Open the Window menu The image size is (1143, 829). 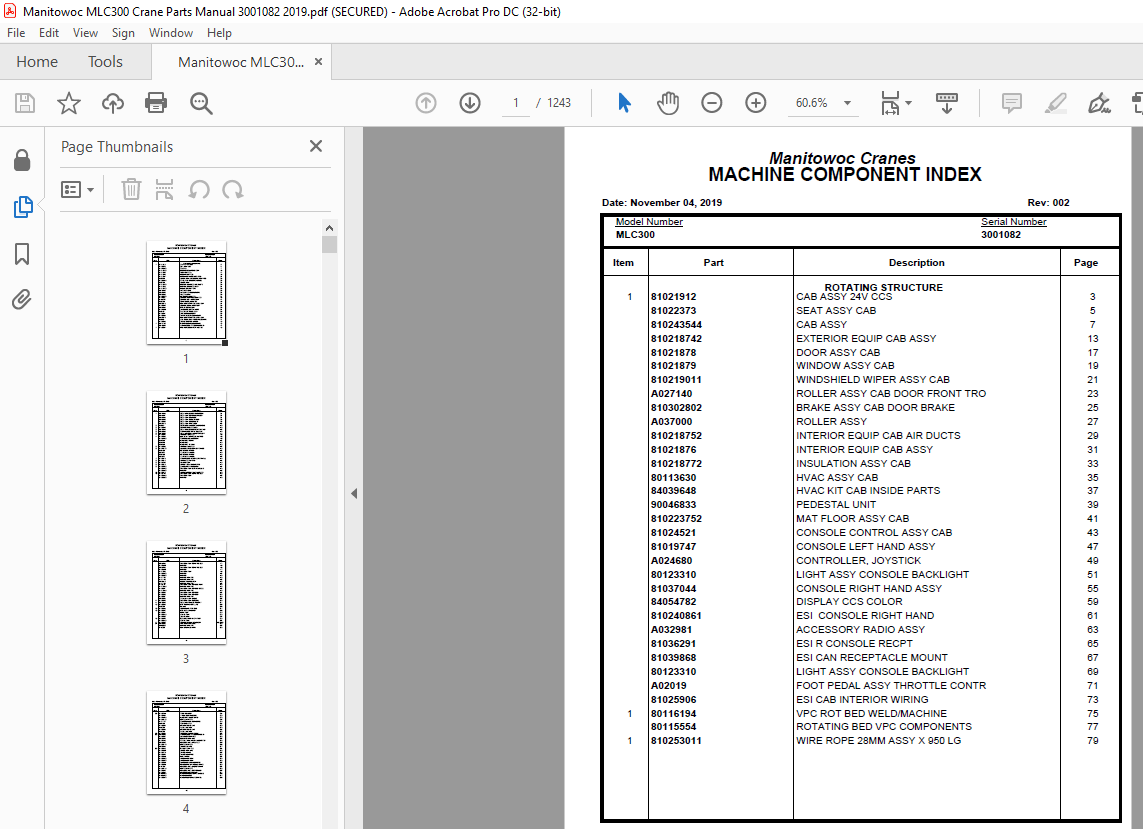[x=171, y=33]
